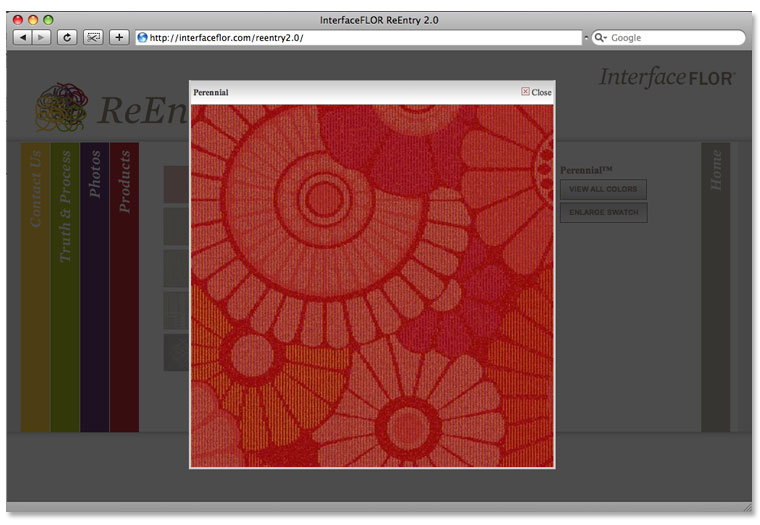Screen dimensions: 760x525
Task: Click the Perennial™ product name heading
Action: 586,170
